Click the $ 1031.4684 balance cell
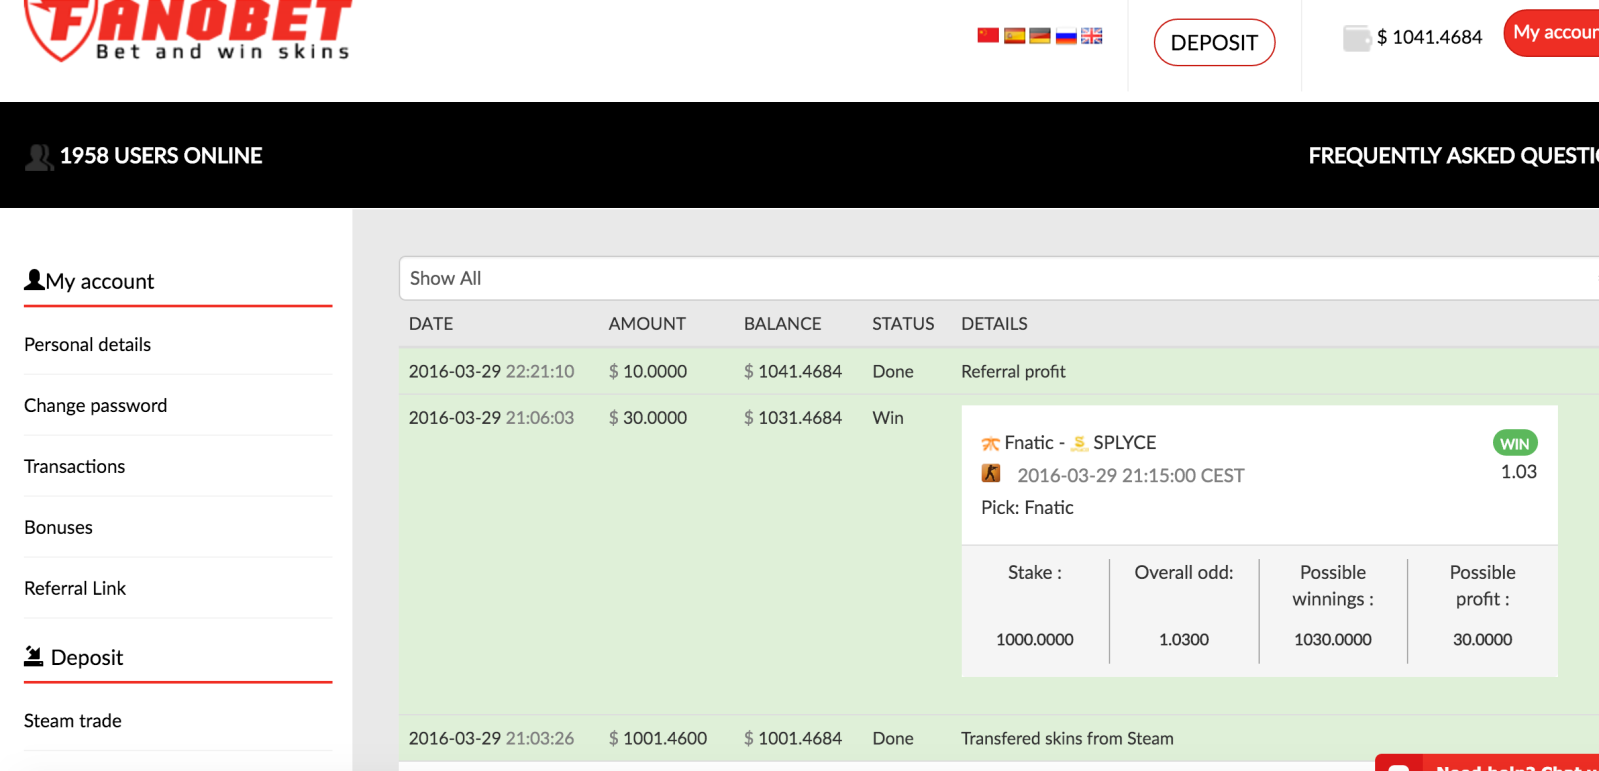 point(793,418)
